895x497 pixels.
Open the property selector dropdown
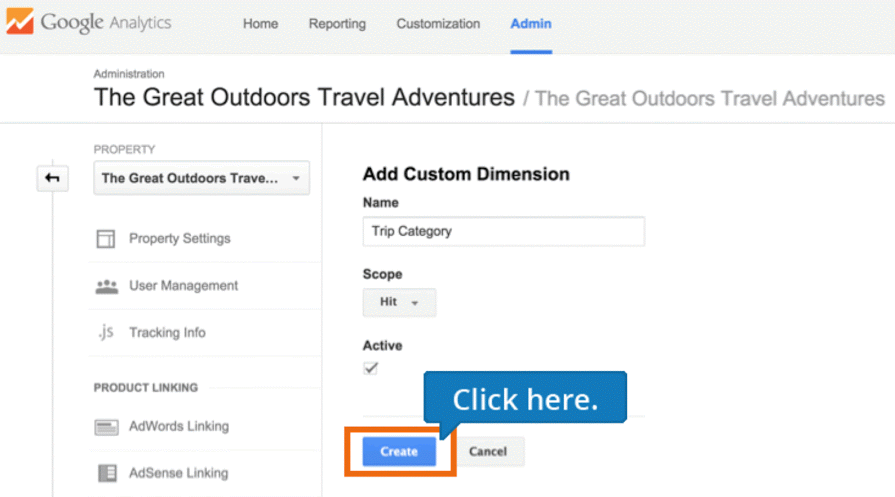201,178
